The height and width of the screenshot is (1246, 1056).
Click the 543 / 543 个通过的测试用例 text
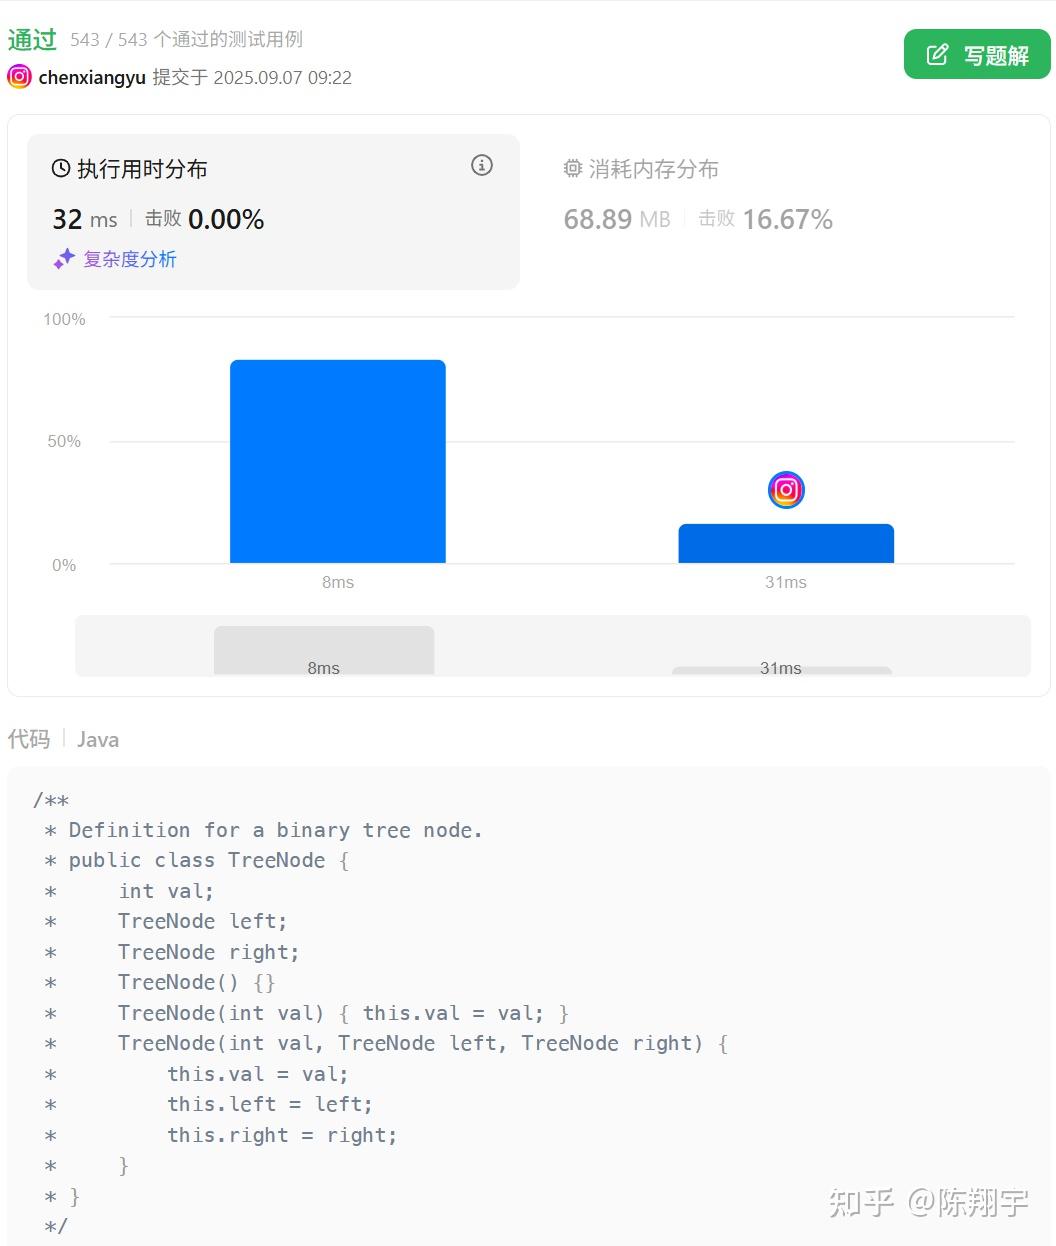tap(186, 40)
